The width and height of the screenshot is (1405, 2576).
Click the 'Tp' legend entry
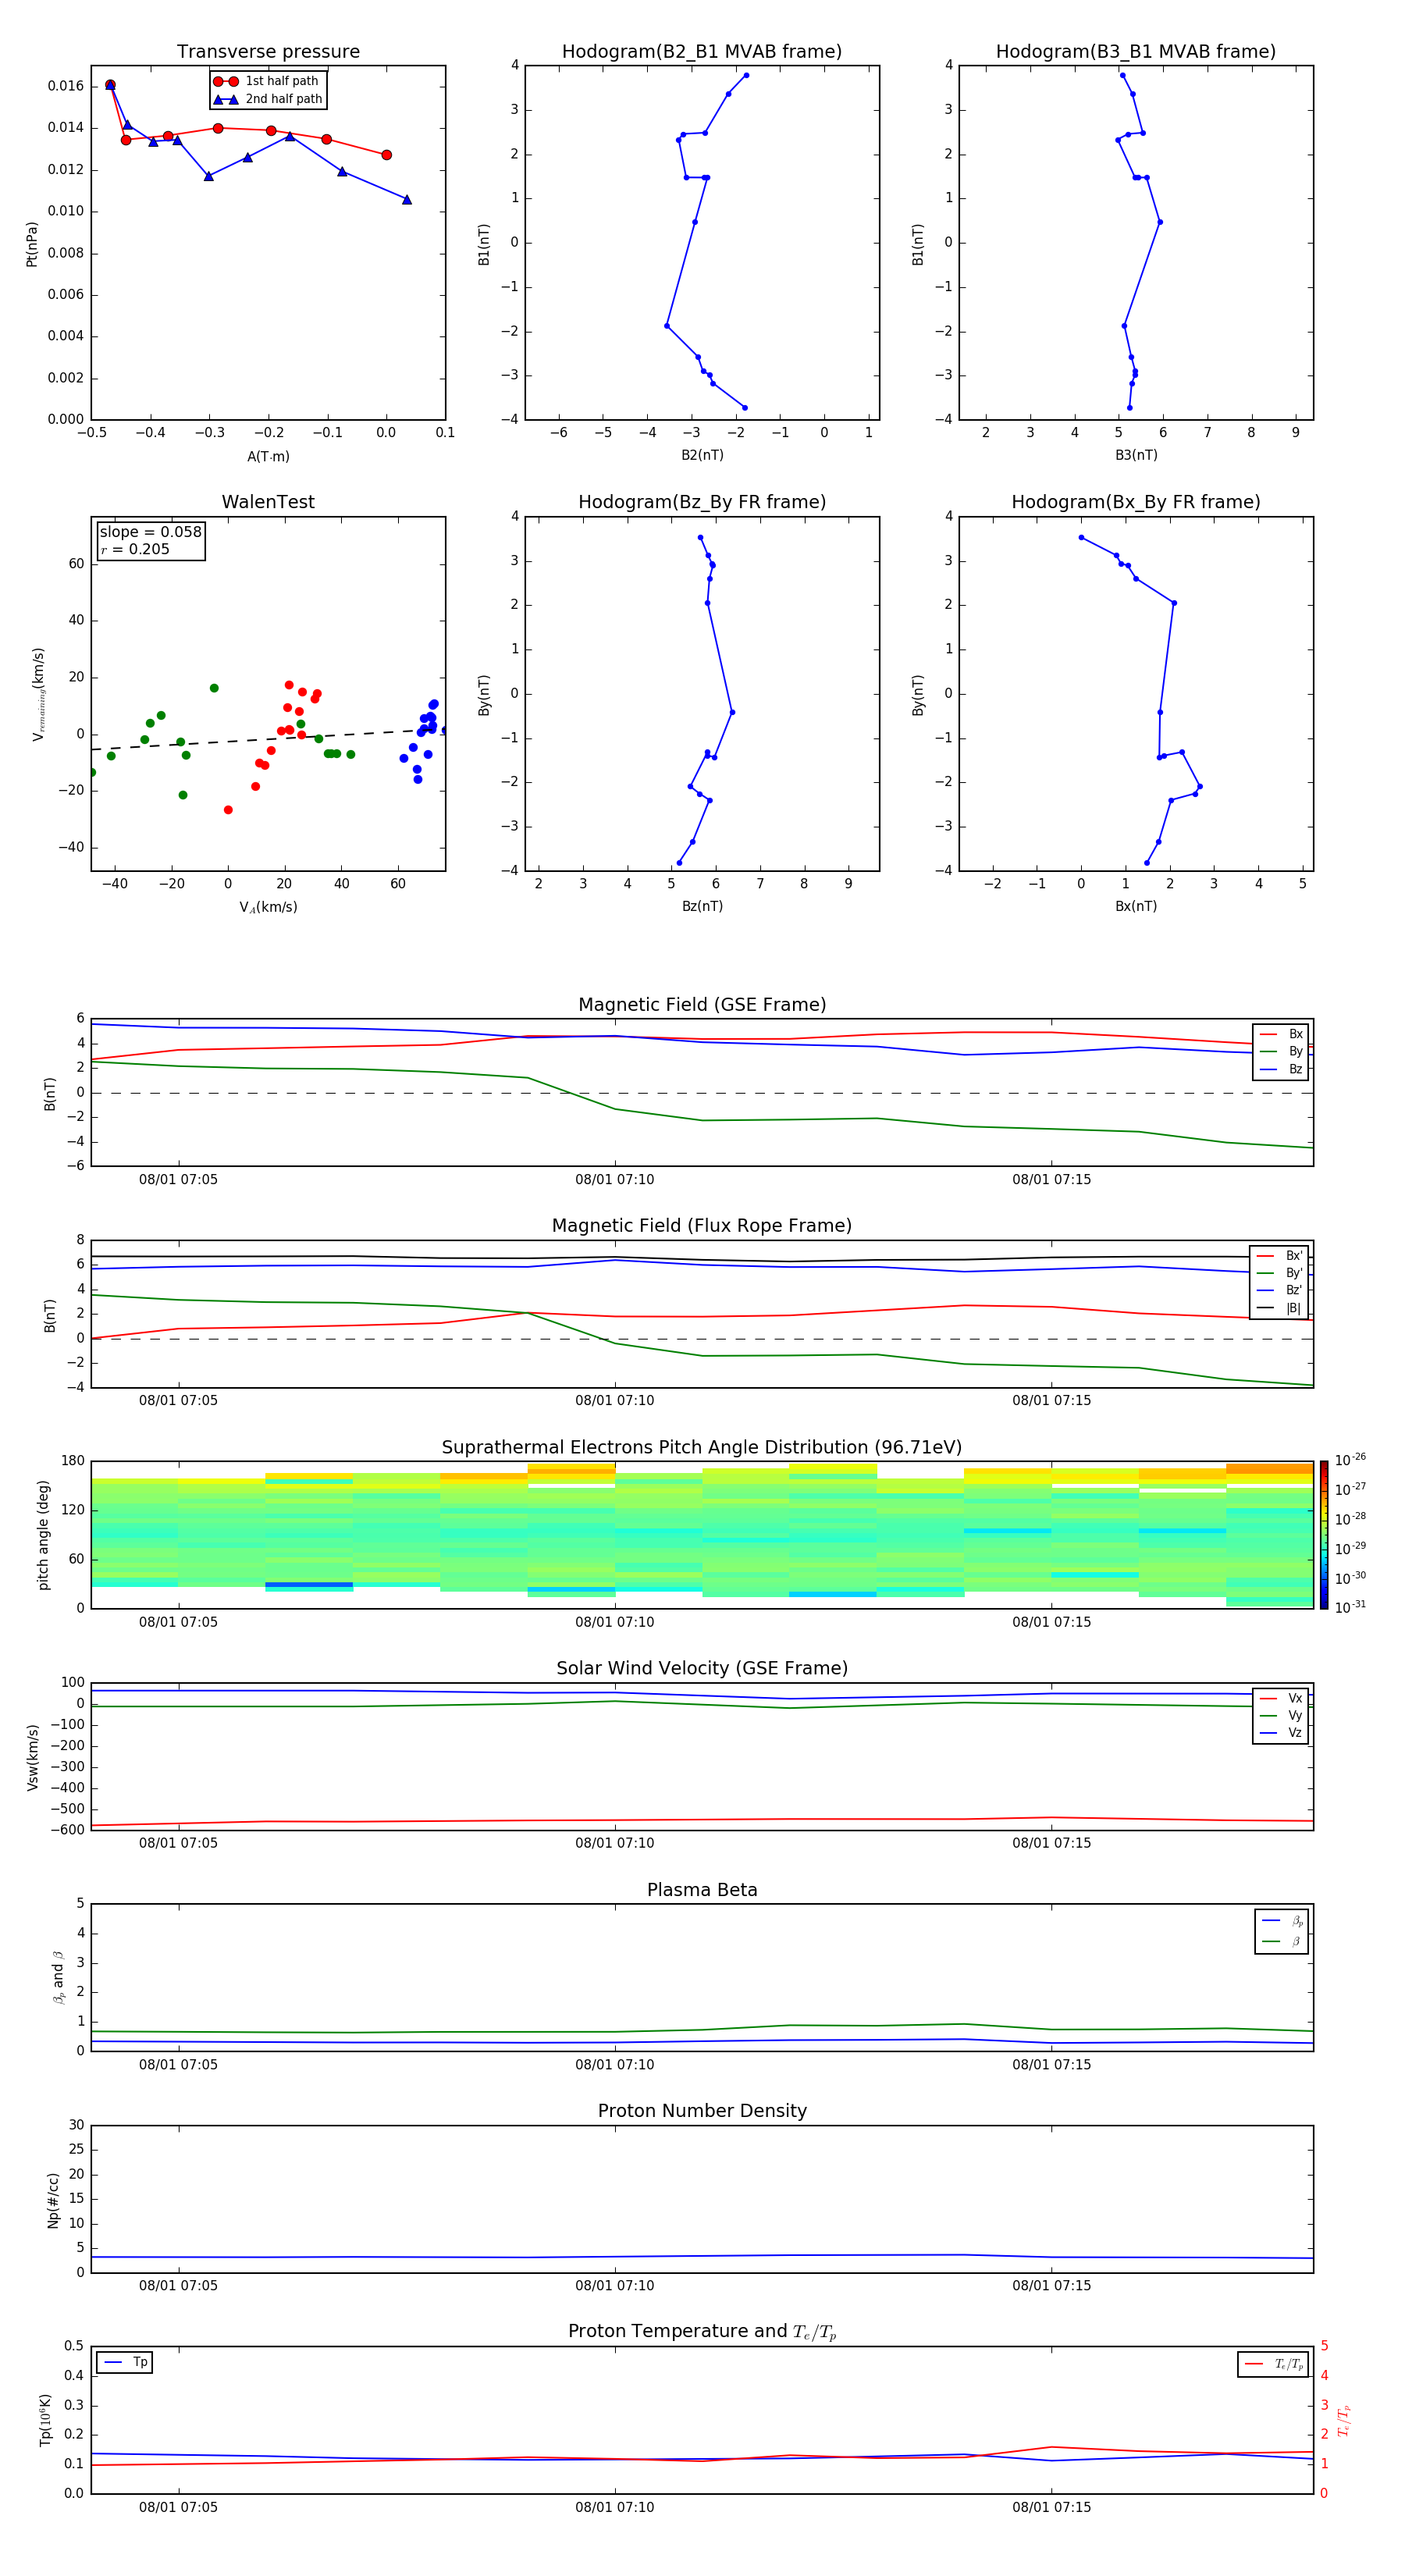click(x=125, y=2362)
